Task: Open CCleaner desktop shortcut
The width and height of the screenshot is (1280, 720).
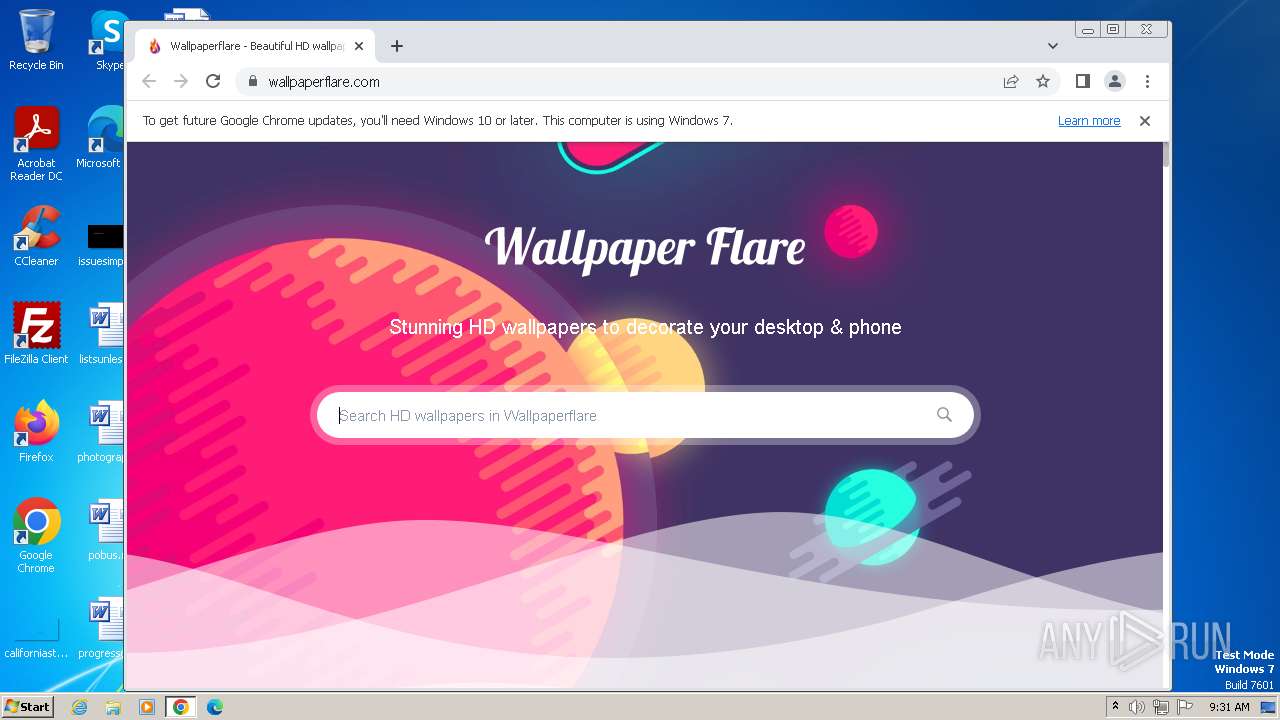Action: coord(36,236)
